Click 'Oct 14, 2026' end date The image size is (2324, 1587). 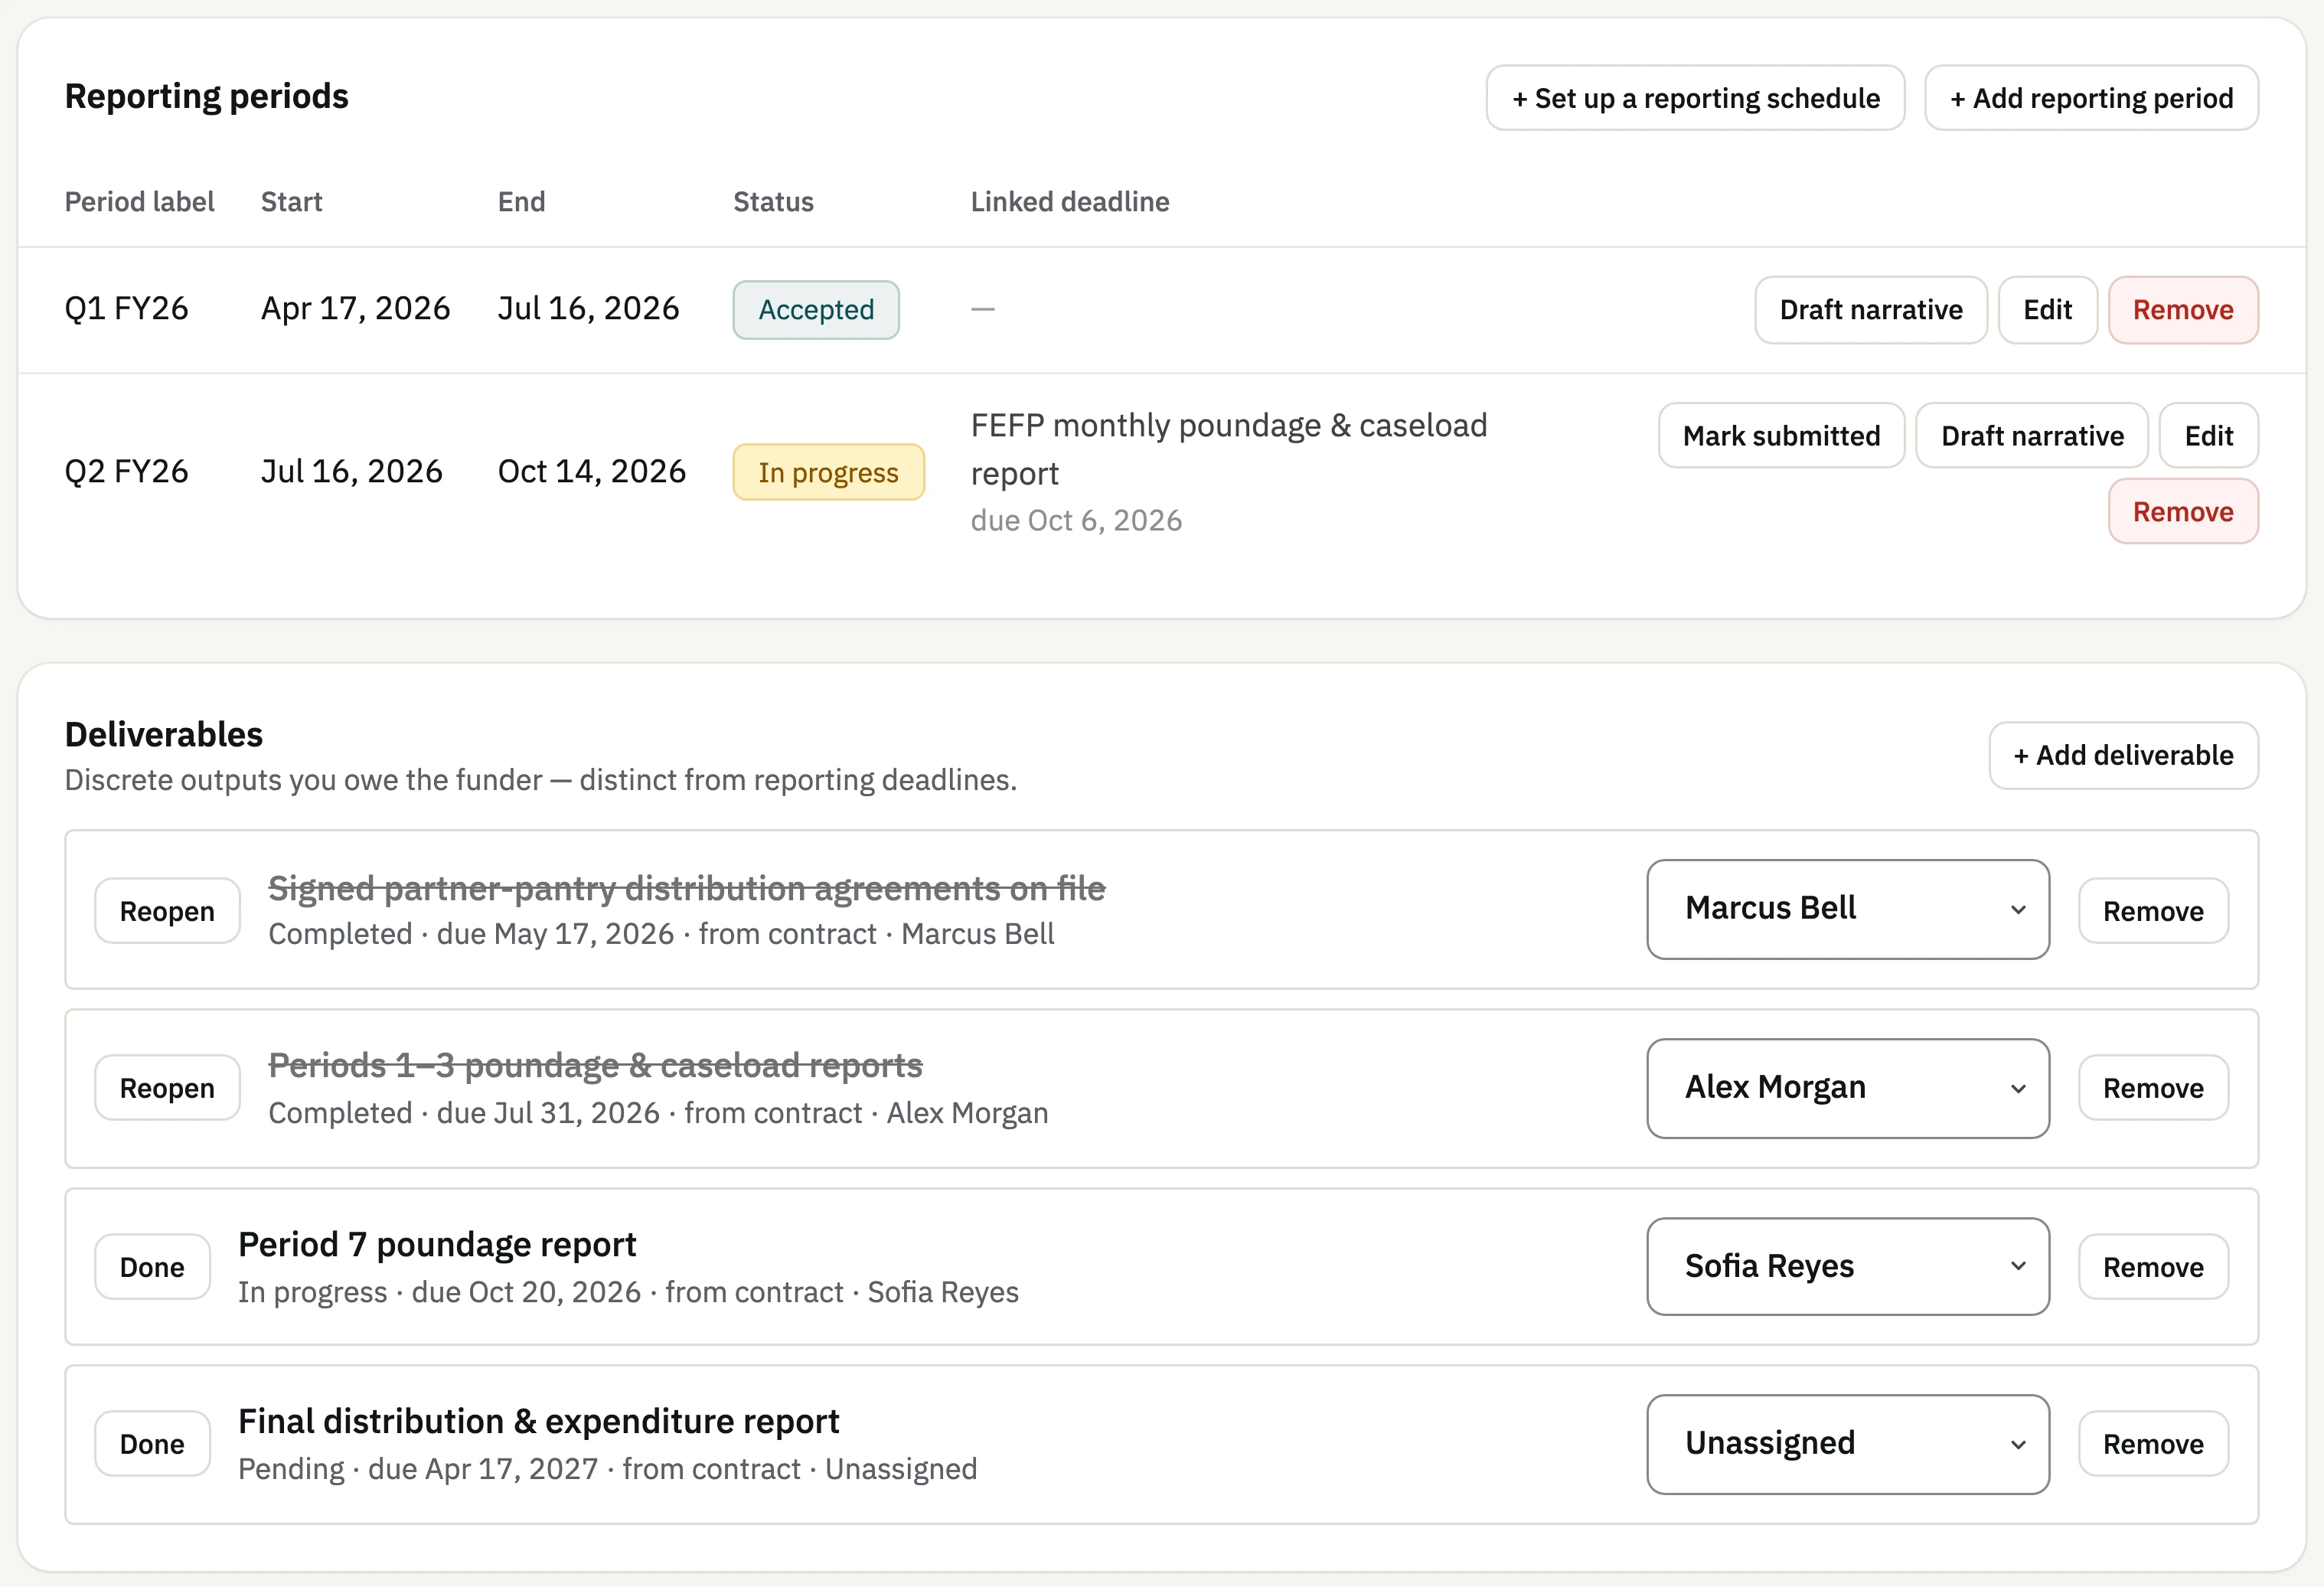[592, 471]
